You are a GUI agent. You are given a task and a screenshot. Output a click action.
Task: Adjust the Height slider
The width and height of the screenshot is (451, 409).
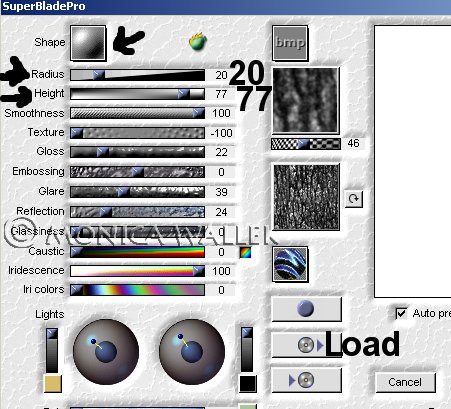pyautogui.click(x=137, y=94)
